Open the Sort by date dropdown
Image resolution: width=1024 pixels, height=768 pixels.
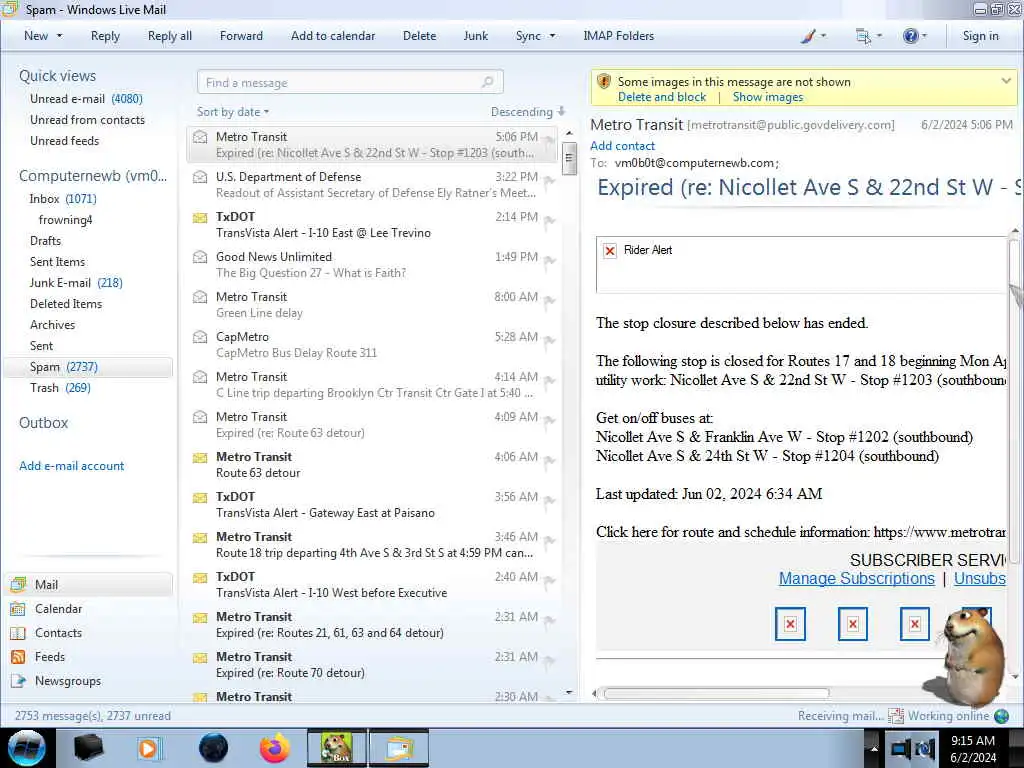[232, 112]
